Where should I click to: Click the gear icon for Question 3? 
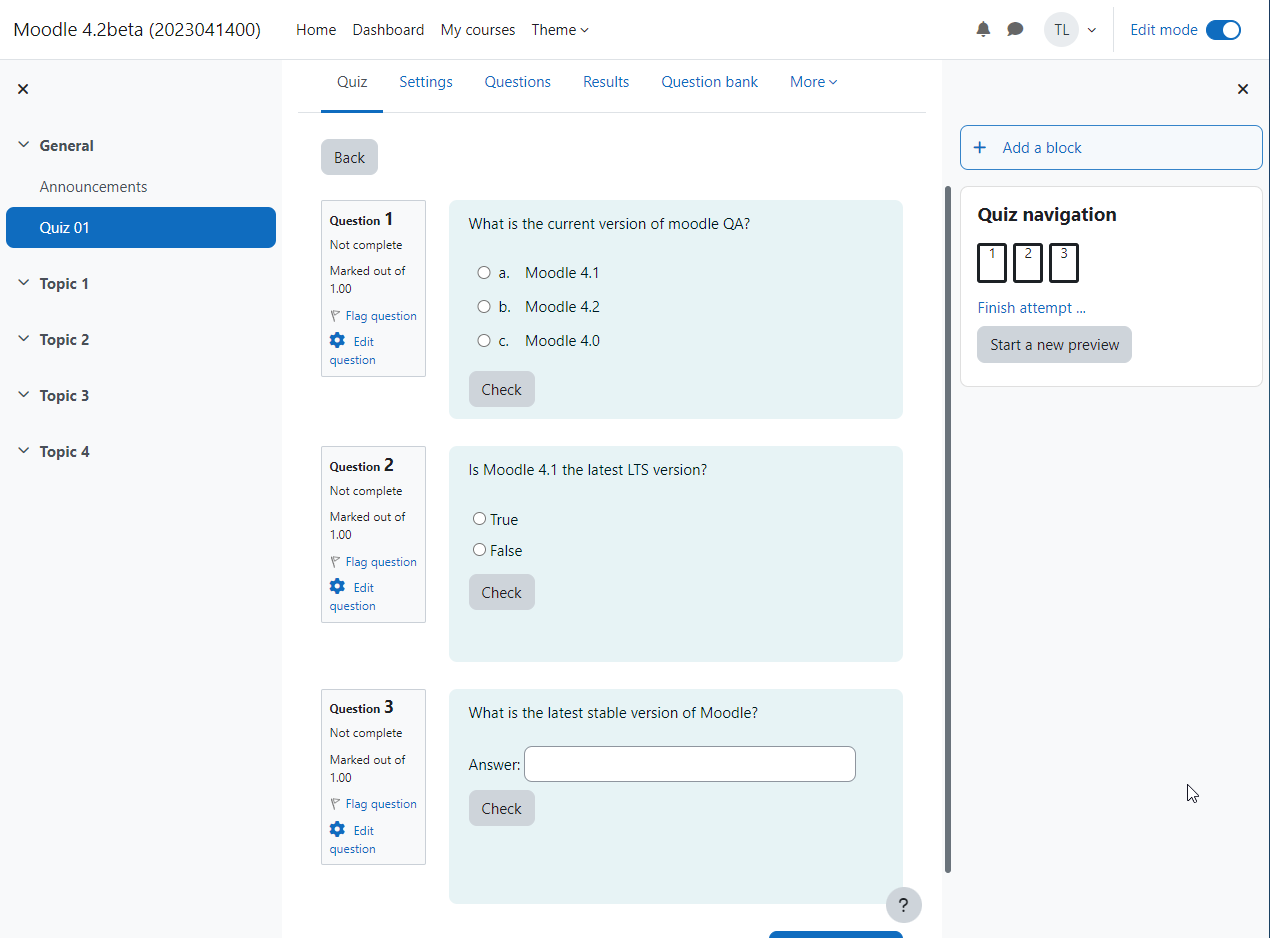point(337,829)
